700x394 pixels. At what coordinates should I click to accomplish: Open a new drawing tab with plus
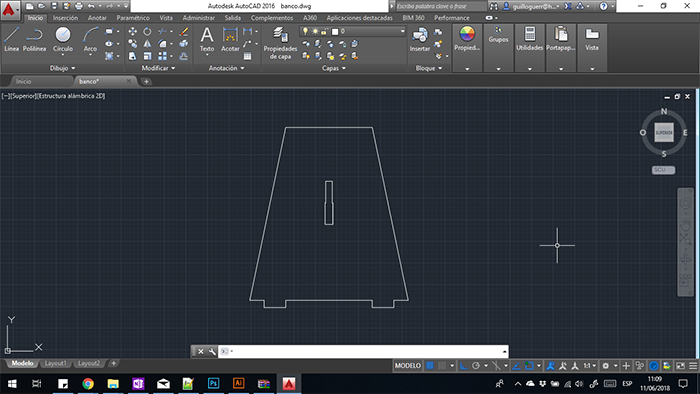146,81
